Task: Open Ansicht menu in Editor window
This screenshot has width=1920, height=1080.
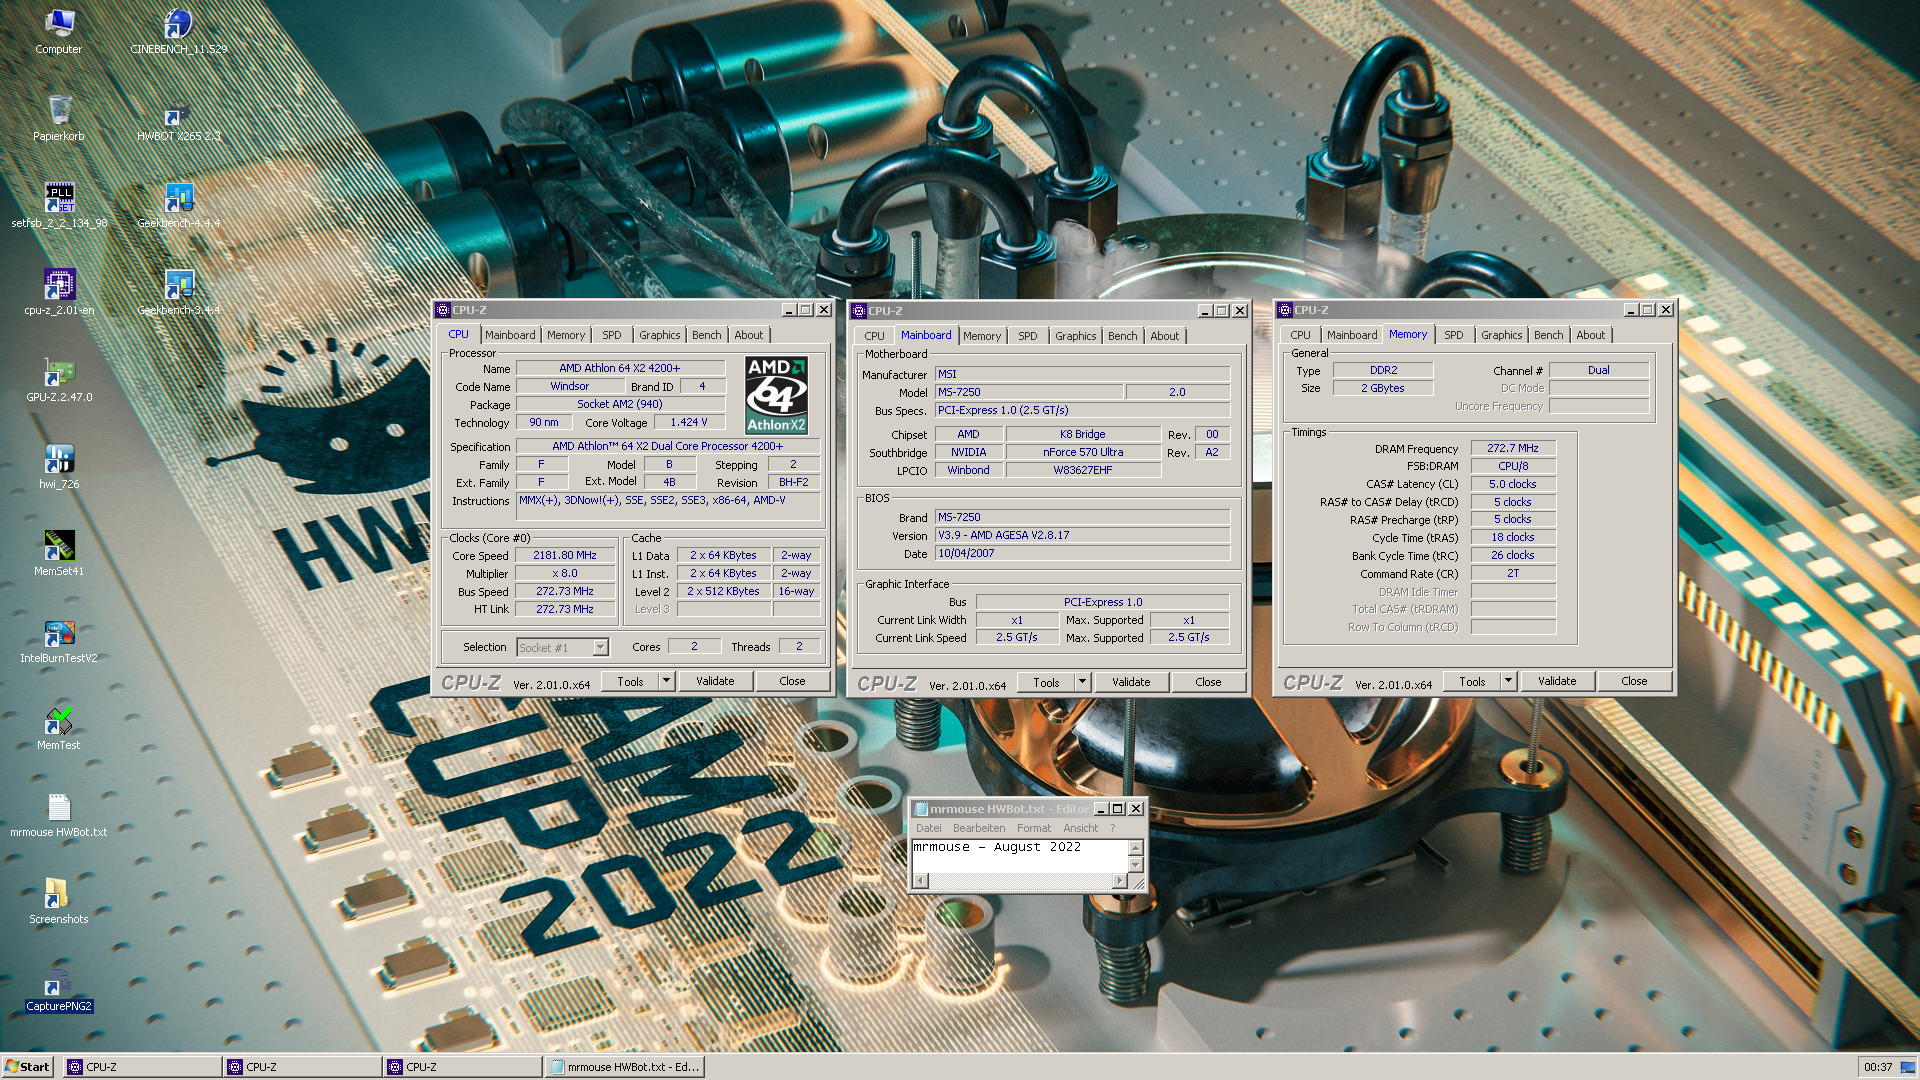Action: click(1081, 828)
